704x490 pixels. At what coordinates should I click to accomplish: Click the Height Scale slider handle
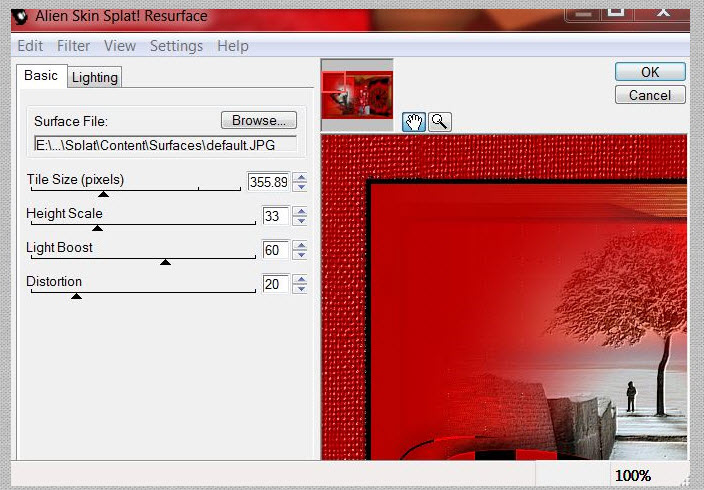click(x=97, y=228)
